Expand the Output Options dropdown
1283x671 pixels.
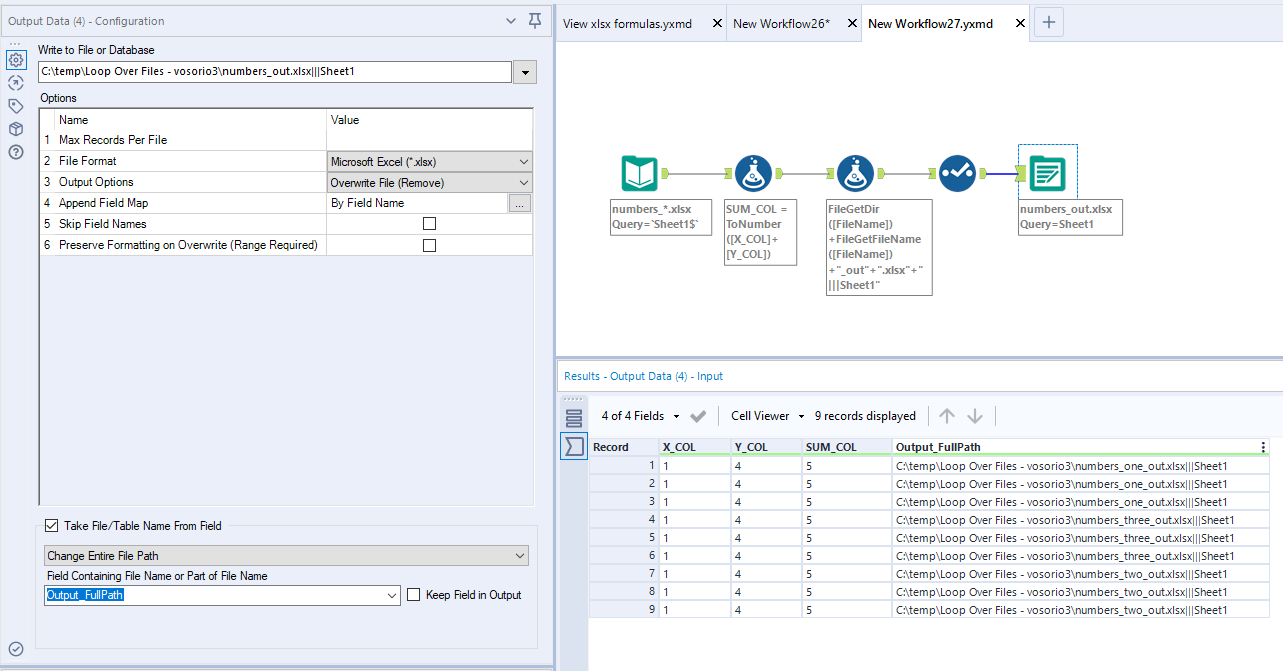coord(430,183)
